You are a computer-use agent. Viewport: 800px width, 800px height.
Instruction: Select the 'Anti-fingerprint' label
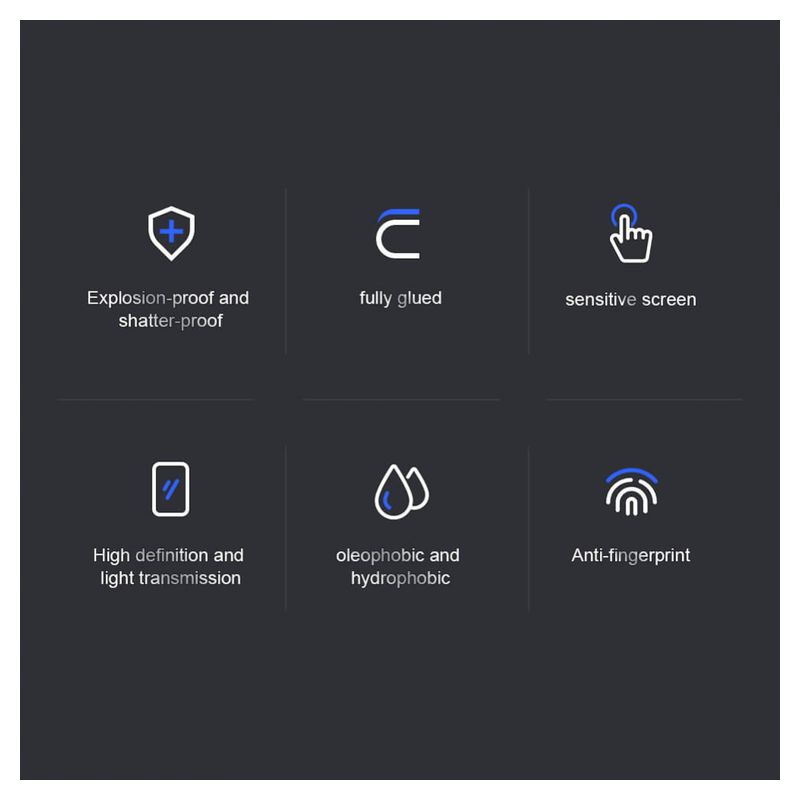[x=631, y=556]
